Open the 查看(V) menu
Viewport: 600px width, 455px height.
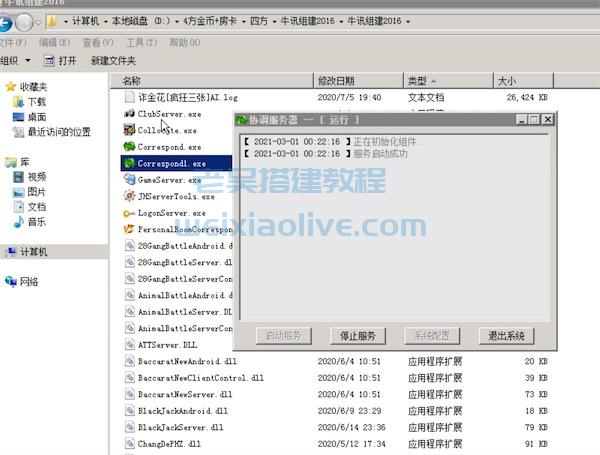98,42
